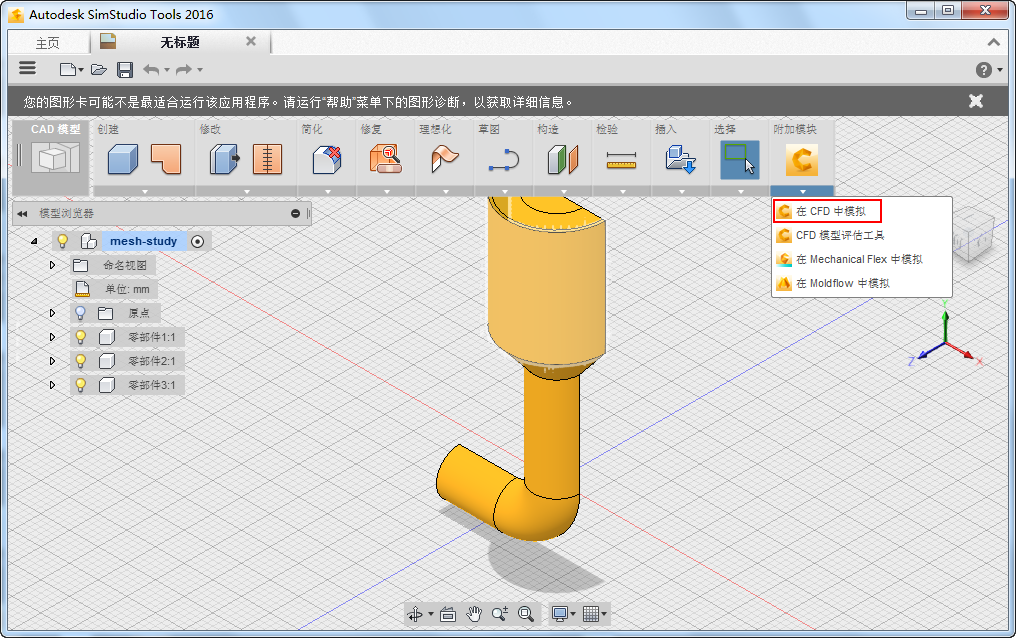Hide component 零部件3:1 via lightbulb
The width and height of the screenshot is (1016, 638).
click(x=80, y=385)
